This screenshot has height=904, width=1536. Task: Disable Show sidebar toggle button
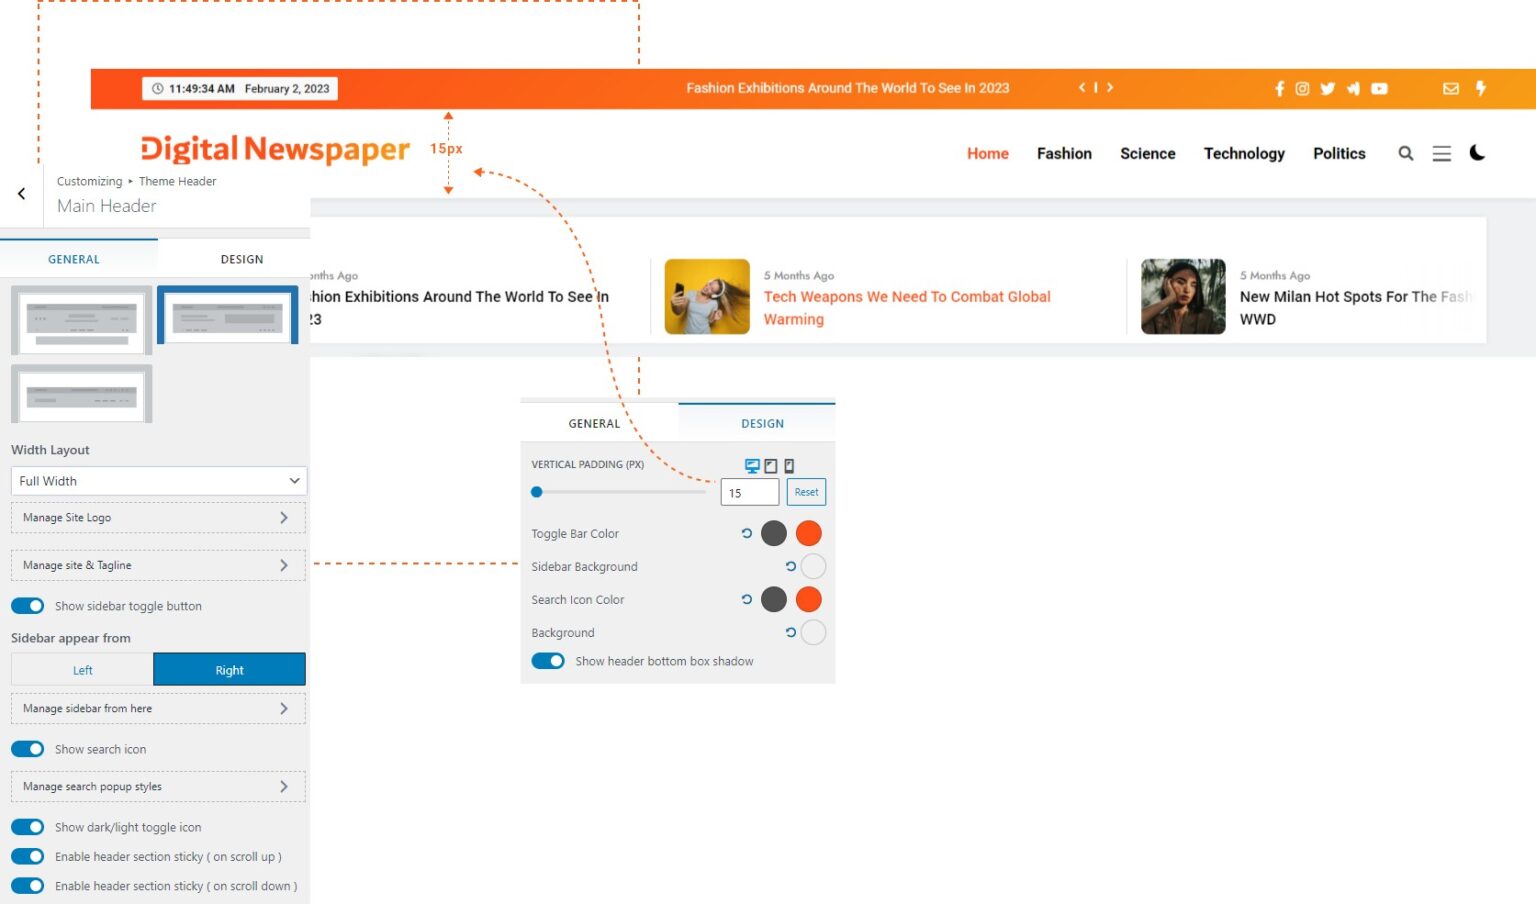click(x=27, y=605)
